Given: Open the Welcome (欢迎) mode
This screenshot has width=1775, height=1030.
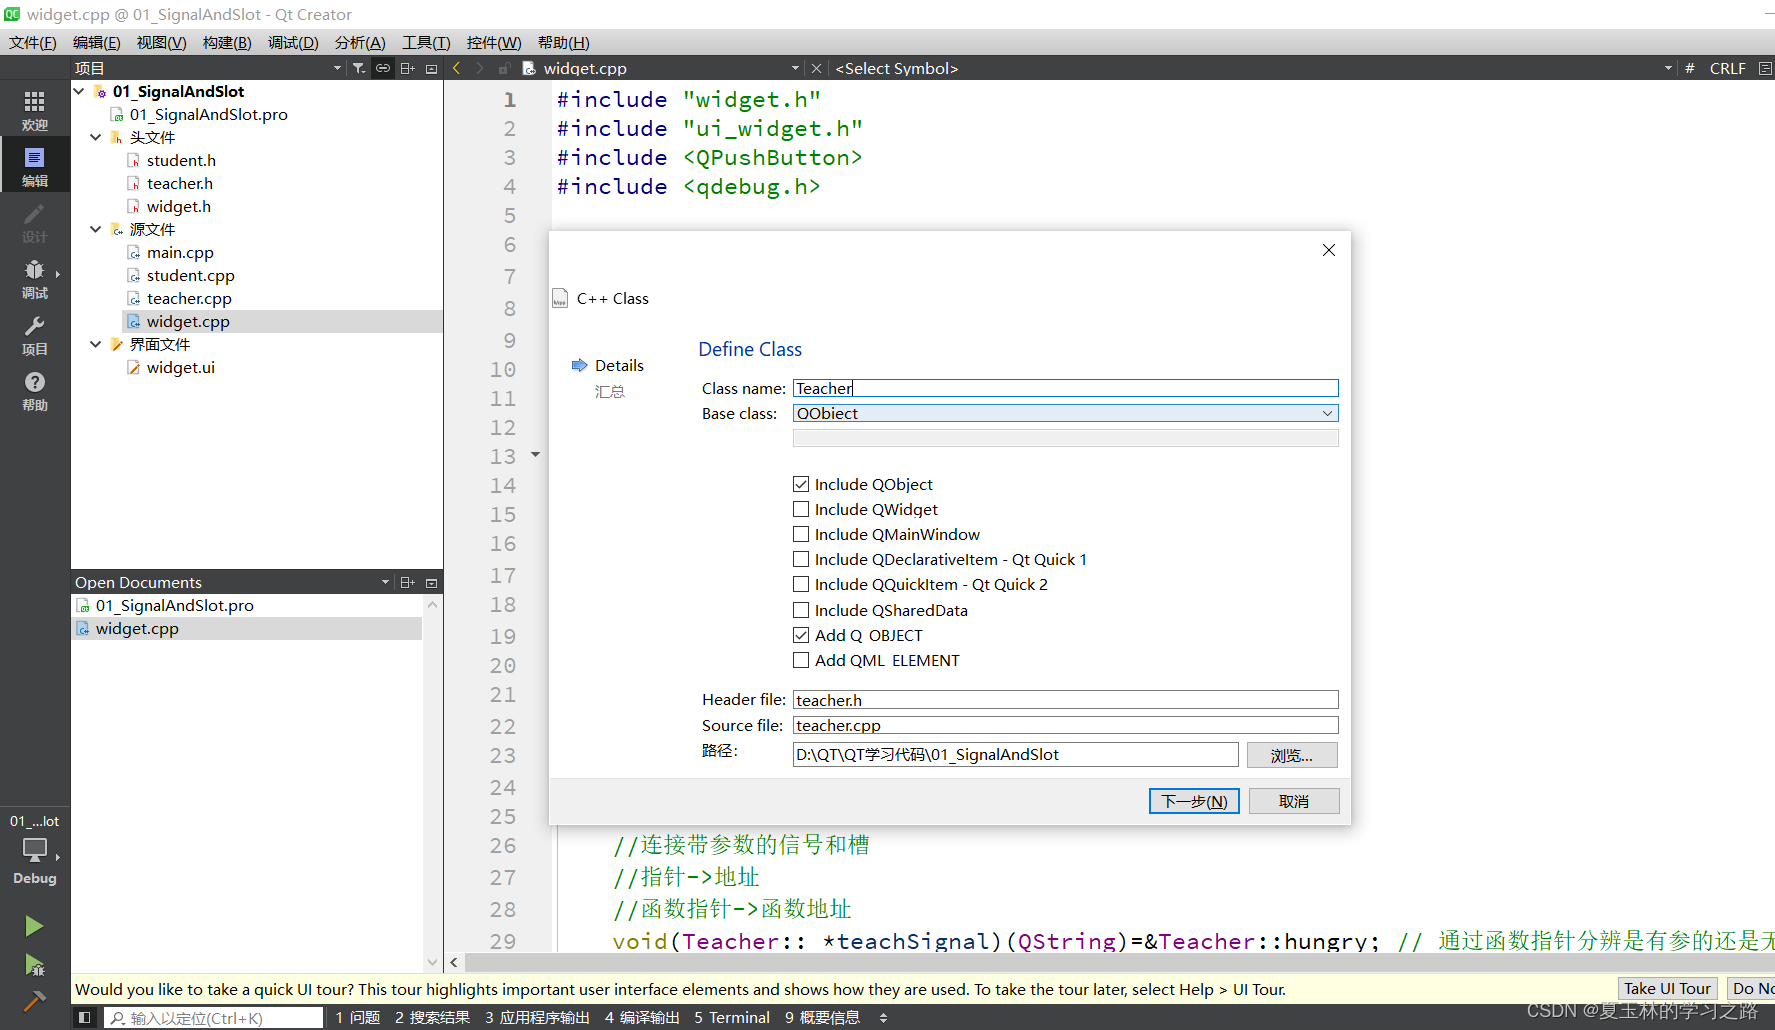Looking at the screenshot, I should point(35,109).
